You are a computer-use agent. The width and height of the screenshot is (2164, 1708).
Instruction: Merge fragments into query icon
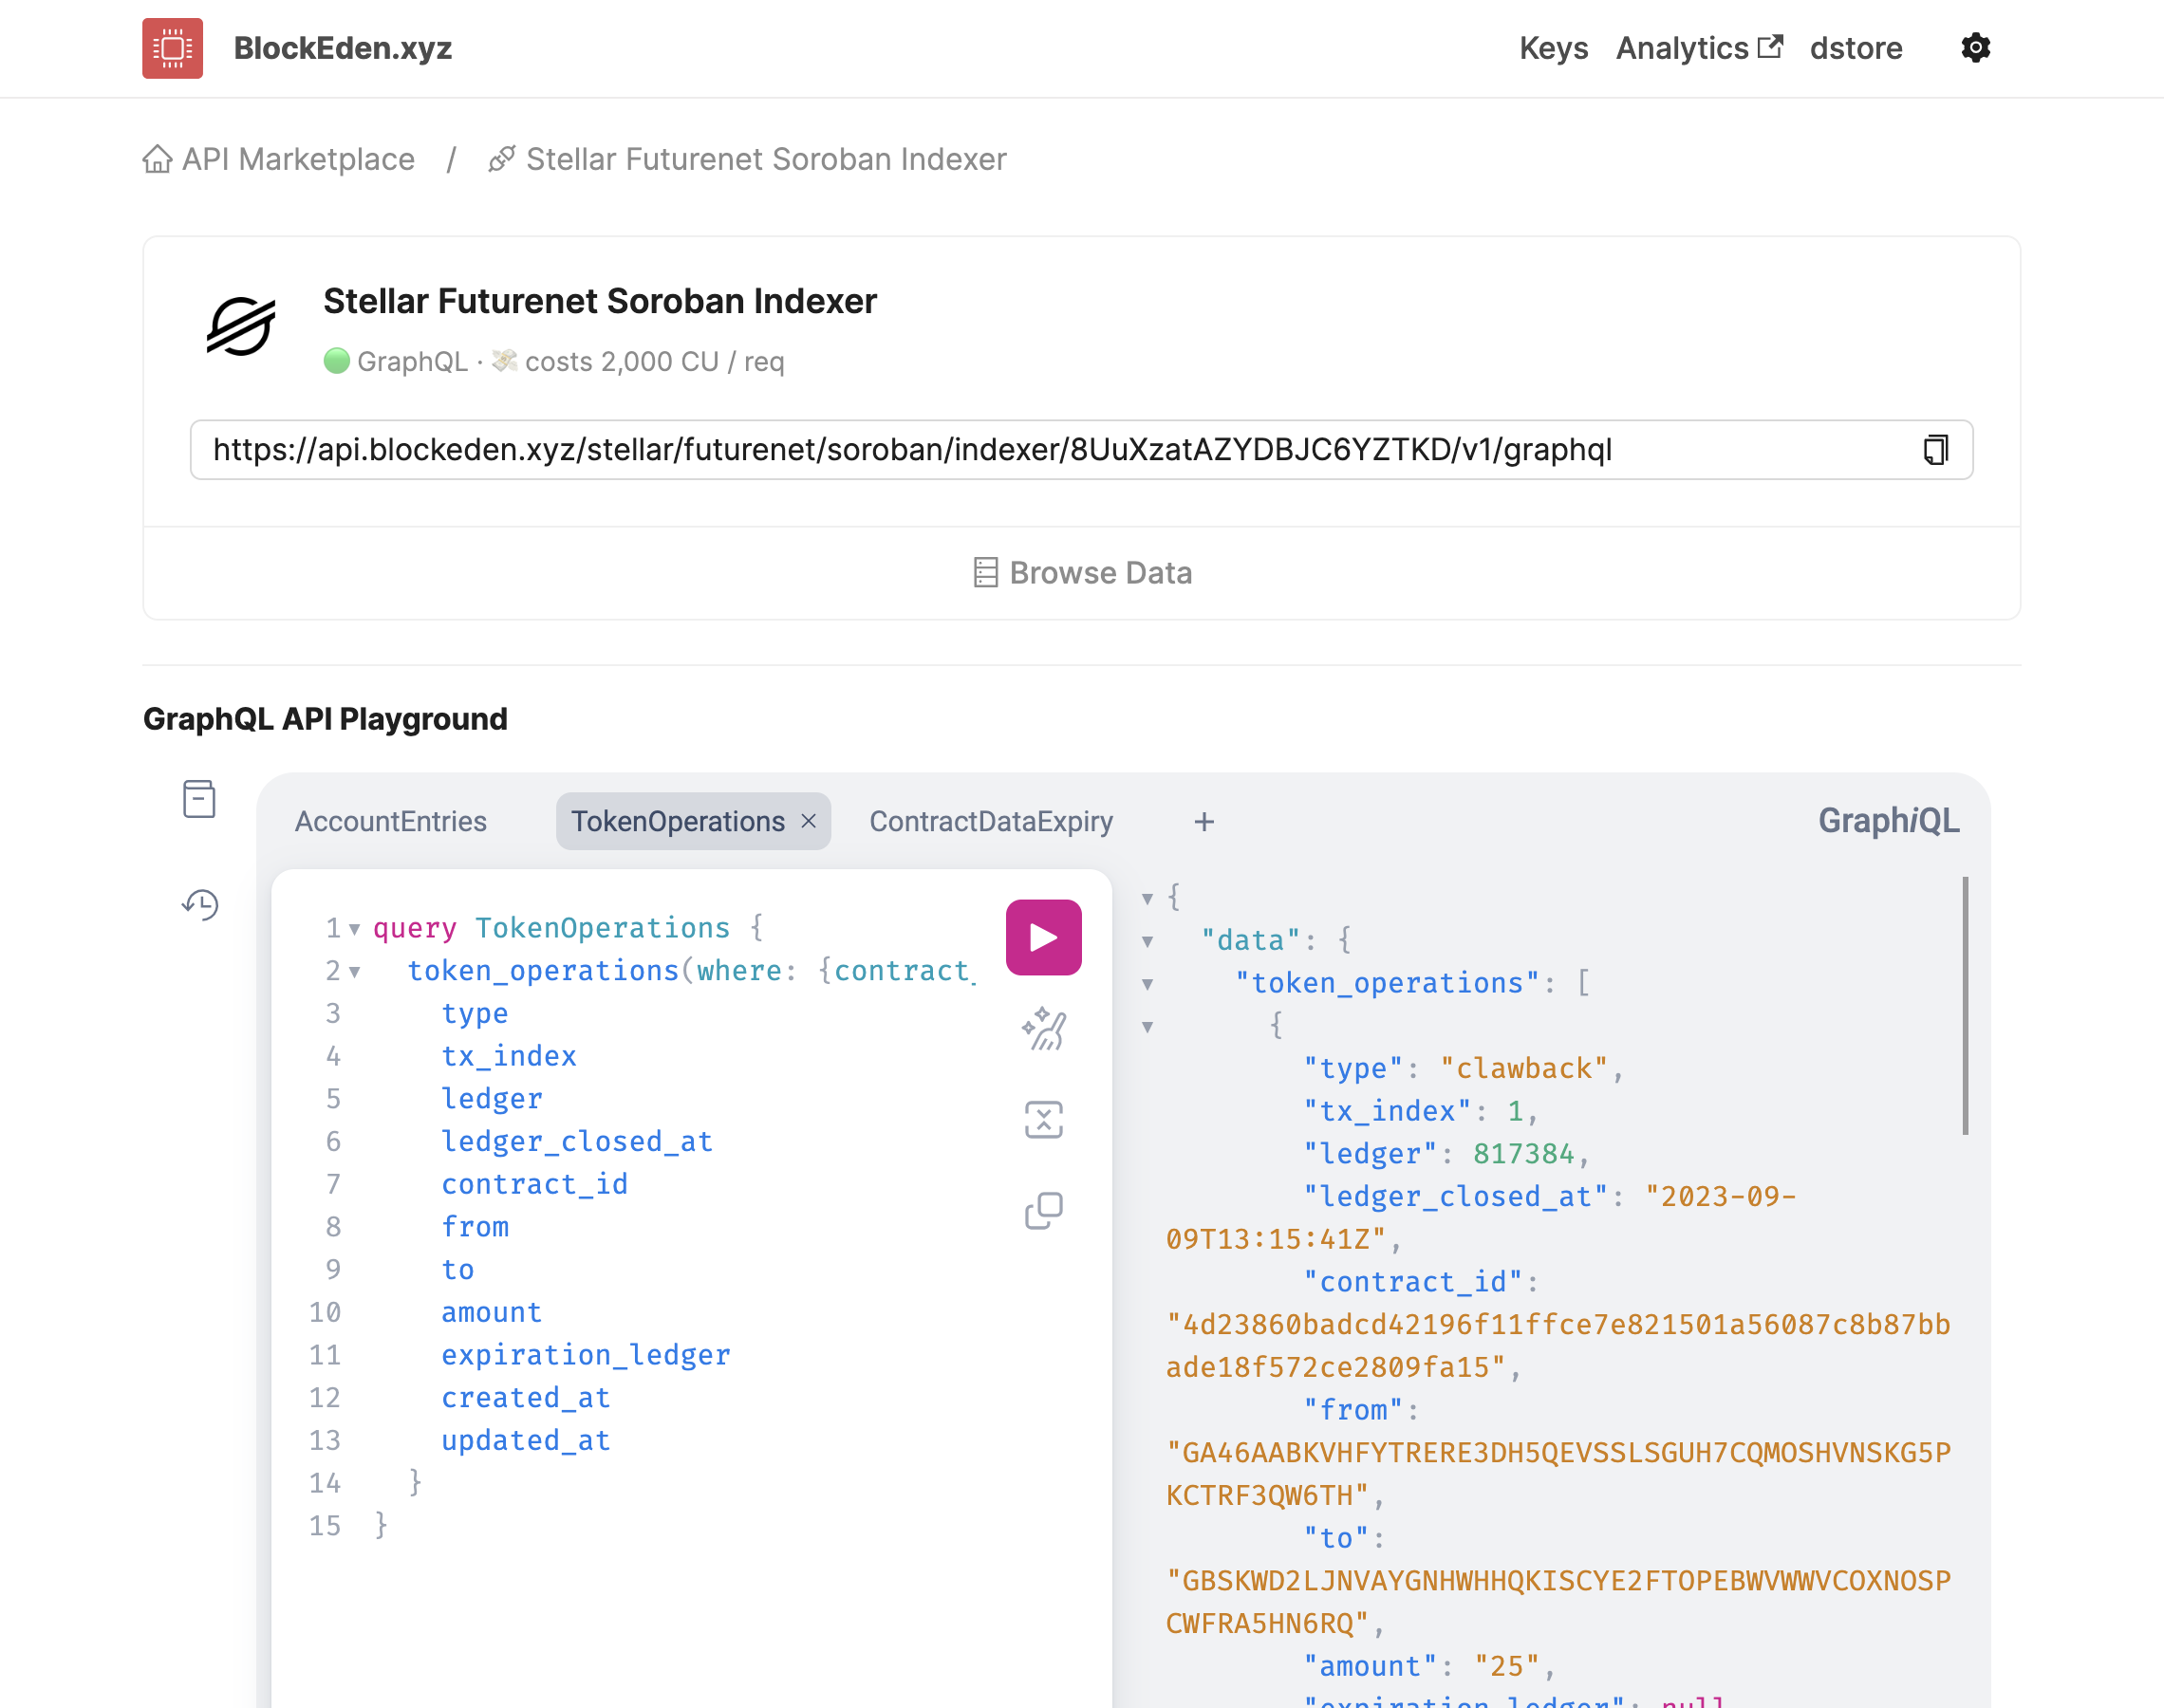(1043, 1120)
